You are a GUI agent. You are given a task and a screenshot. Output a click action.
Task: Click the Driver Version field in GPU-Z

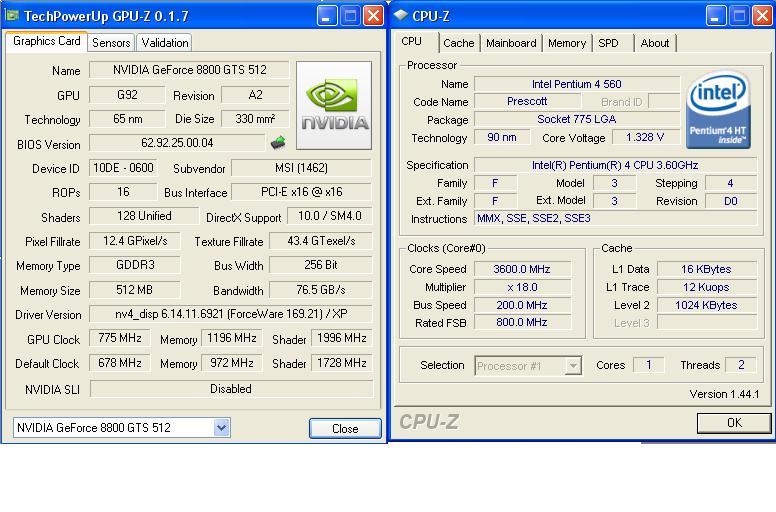pyautogui.click(x=231, y=314)
